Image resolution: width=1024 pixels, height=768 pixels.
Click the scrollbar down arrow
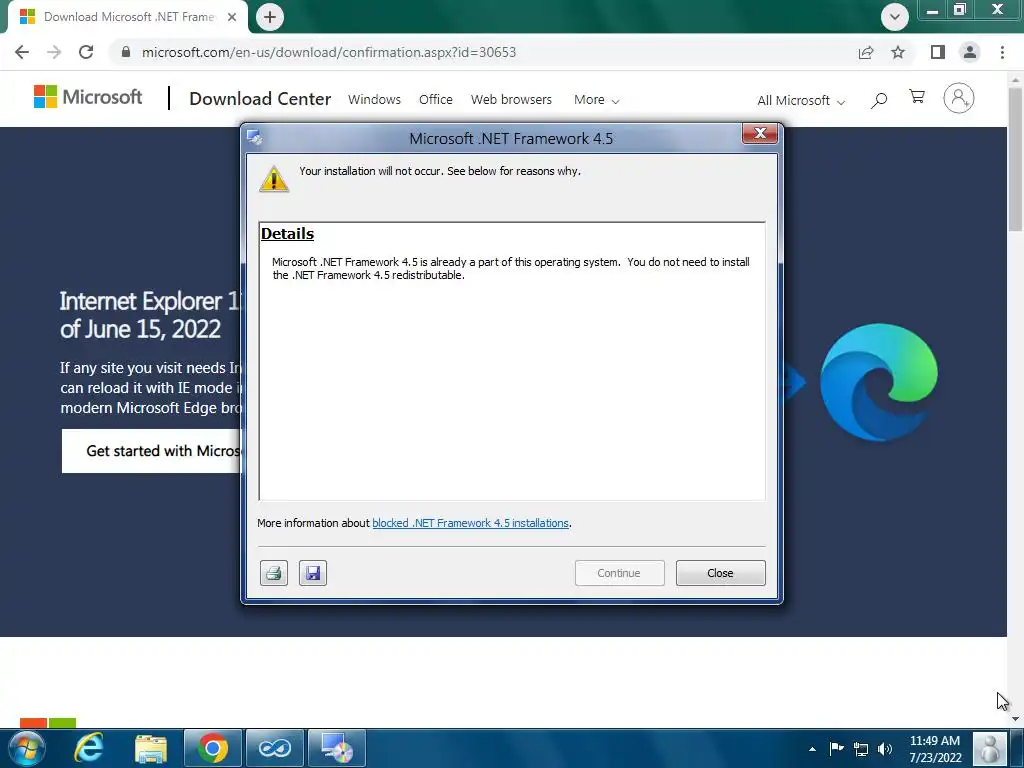coord(1015,718)
